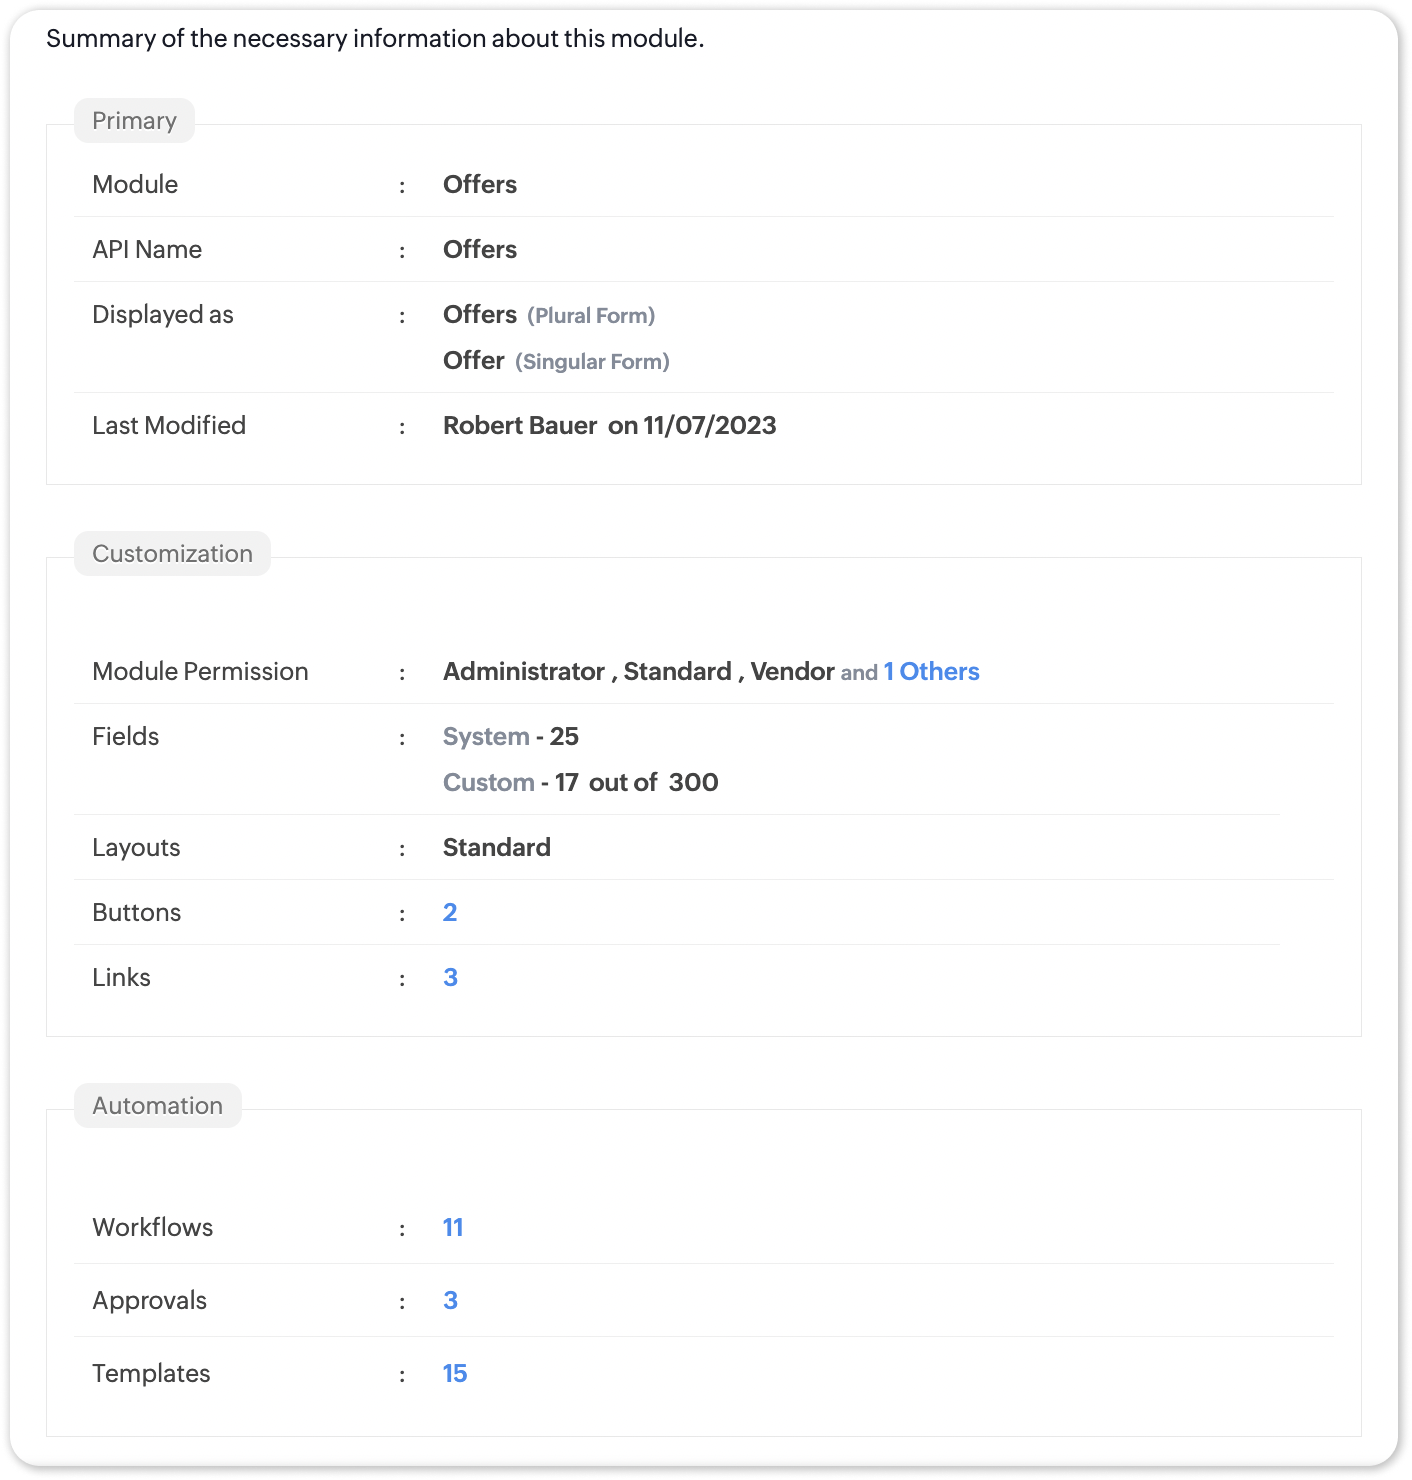Viewport: 1412px width, 1480px height.
Task: Open the Buttons count link "2"
Action: (450, 912)
